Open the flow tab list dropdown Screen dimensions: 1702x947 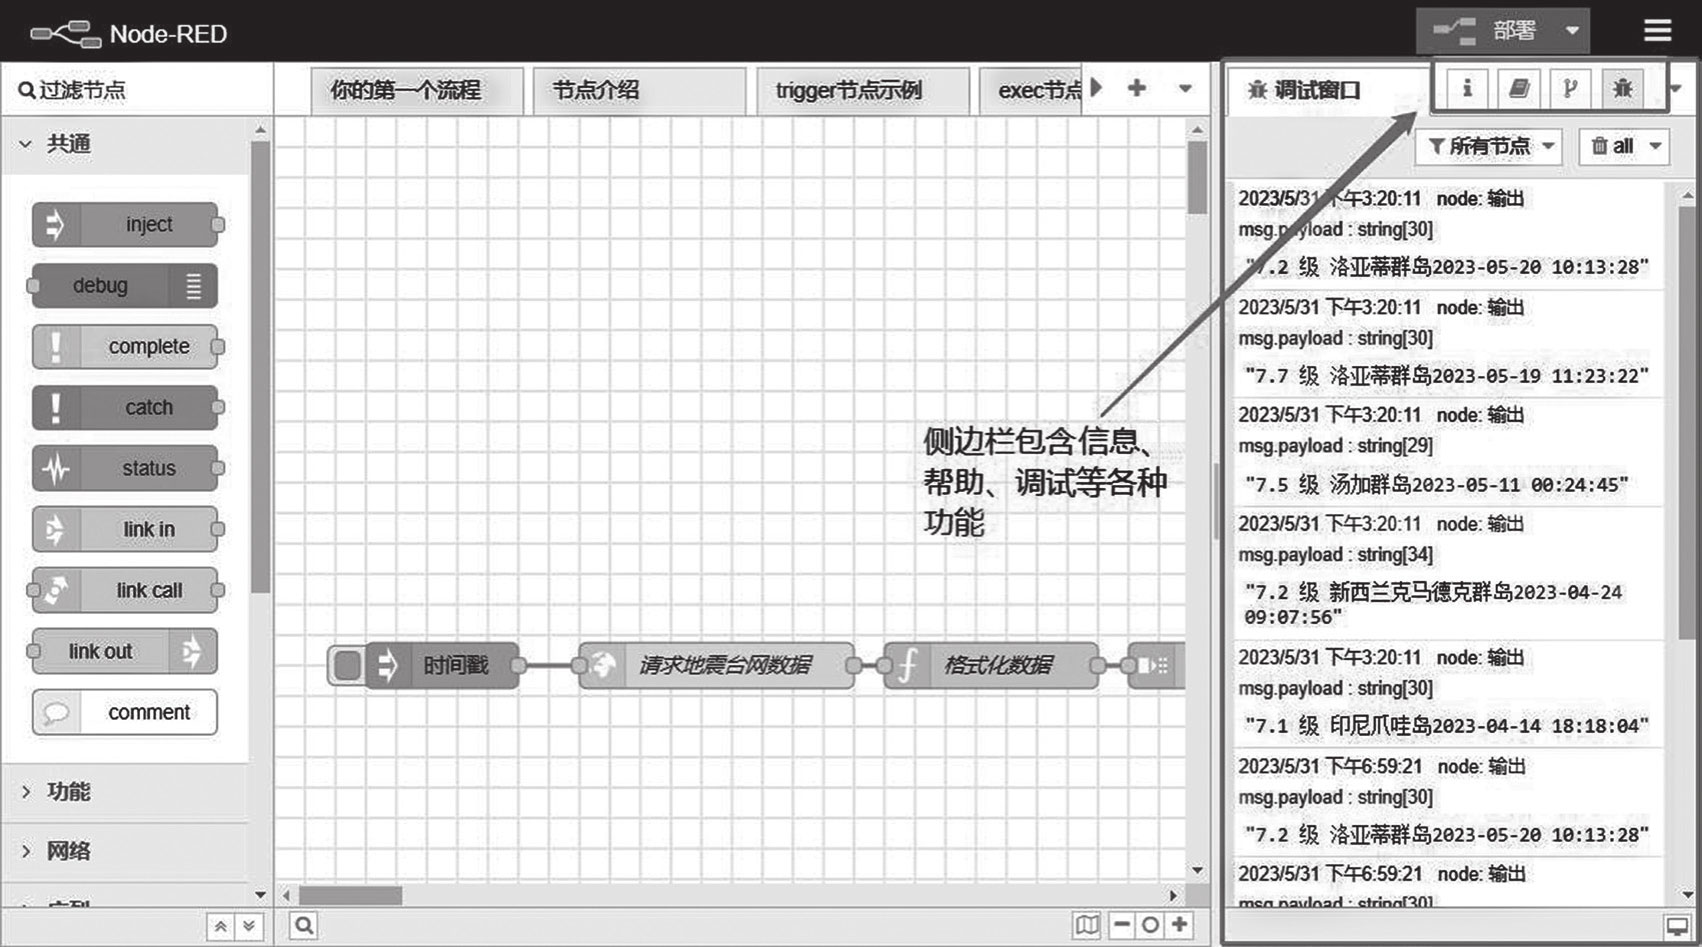coord(1185,88)
